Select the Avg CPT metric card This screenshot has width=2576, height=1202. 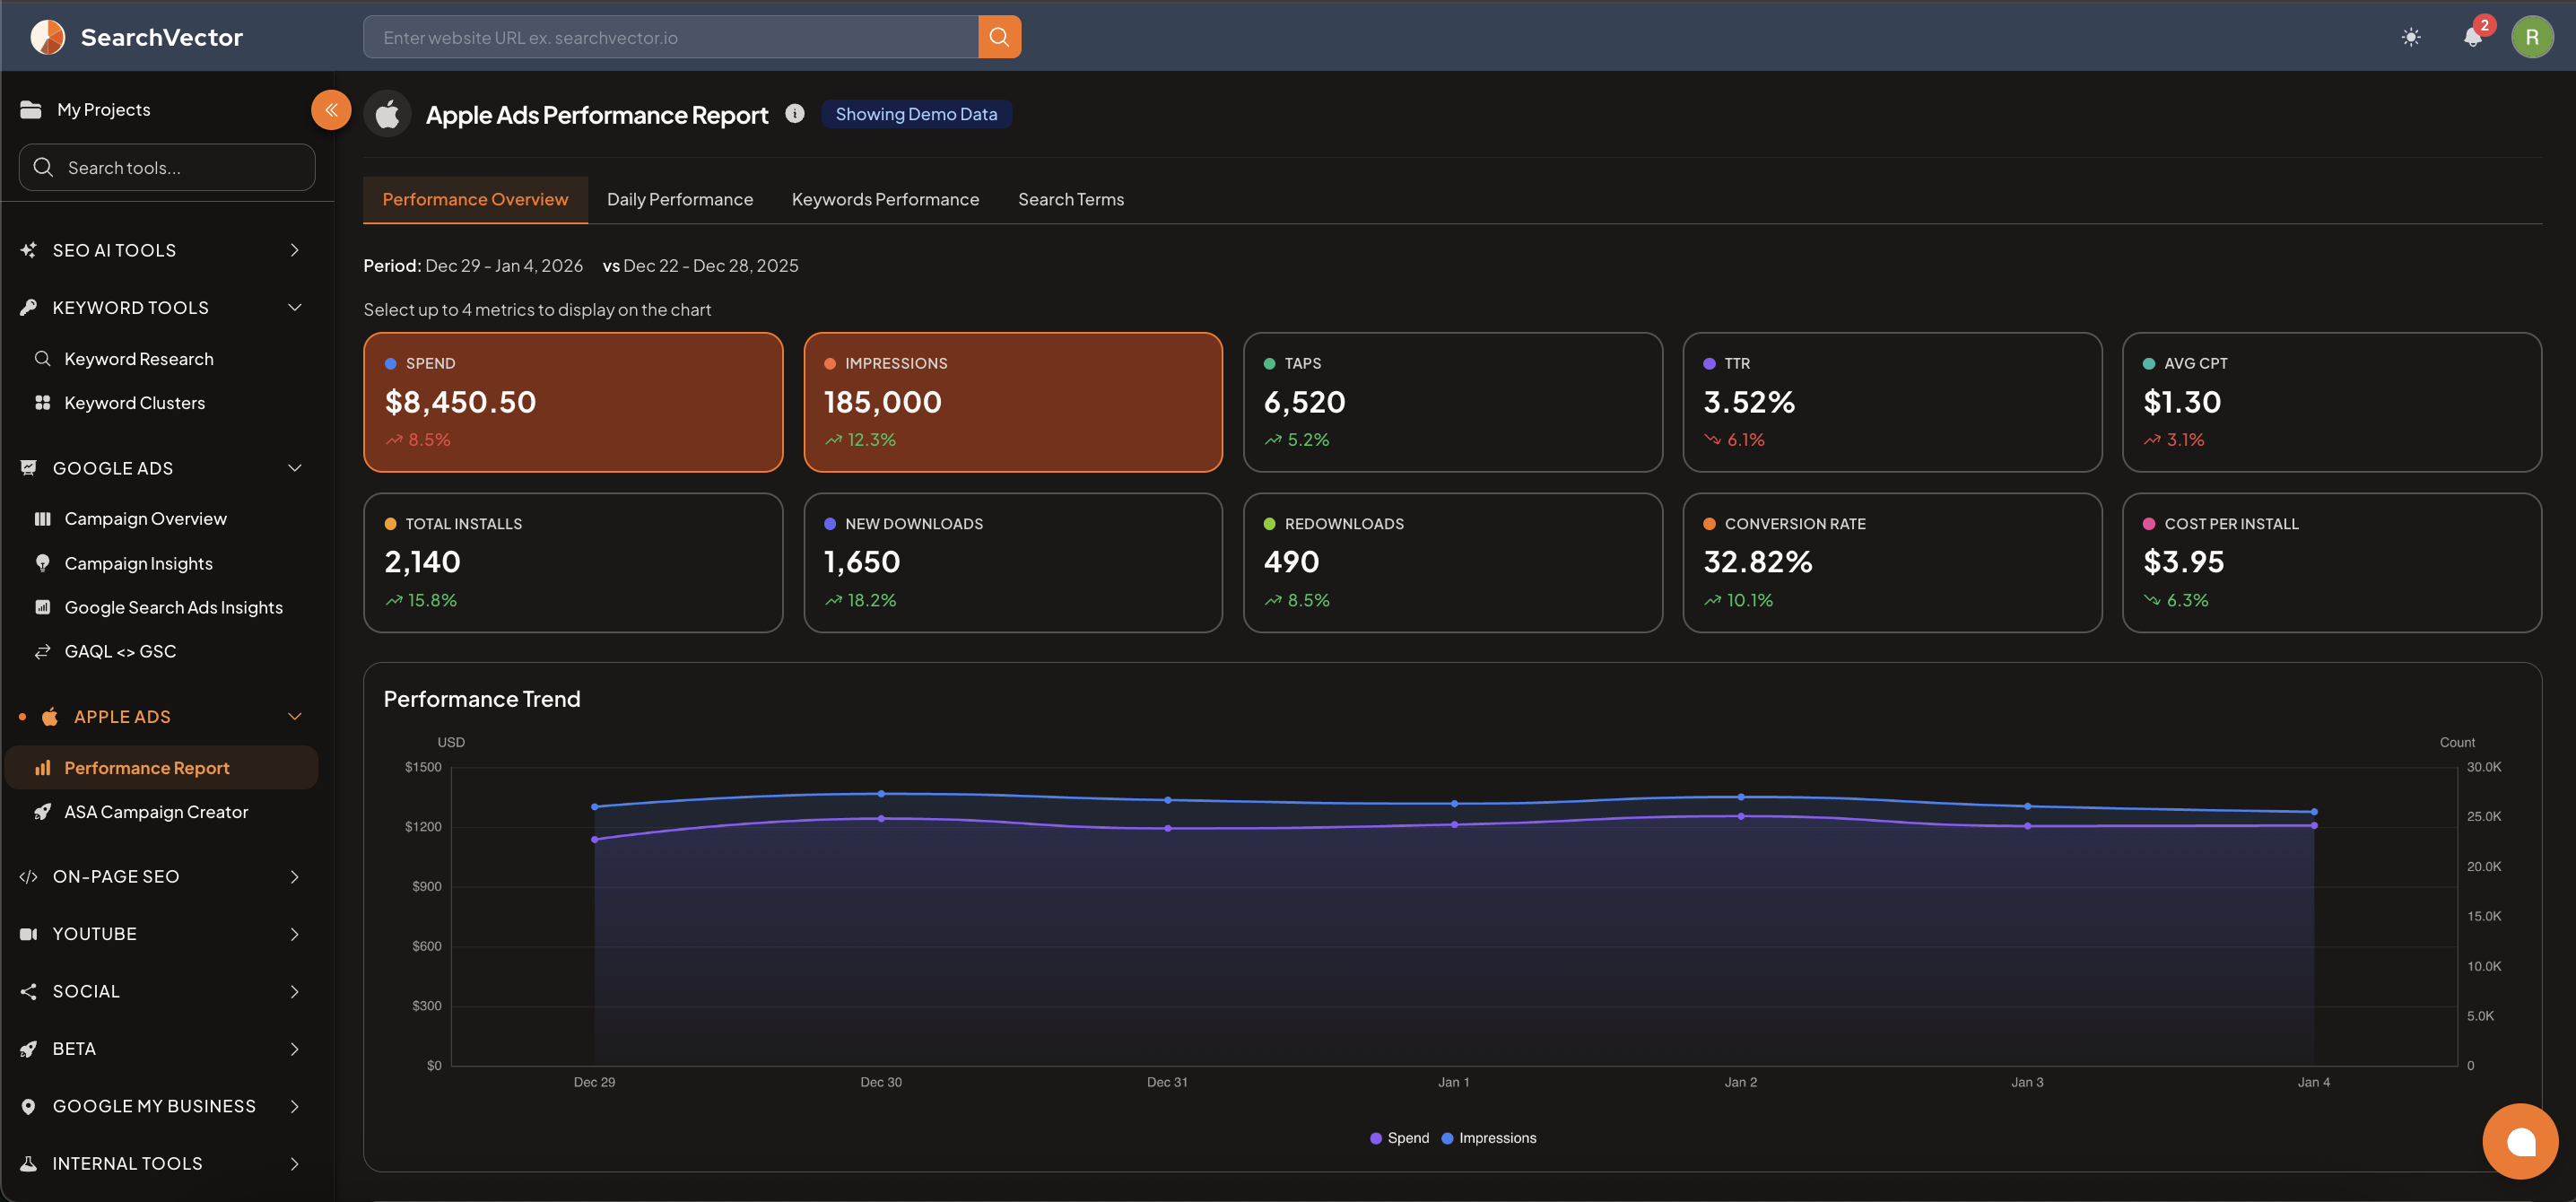point(2332,402)
